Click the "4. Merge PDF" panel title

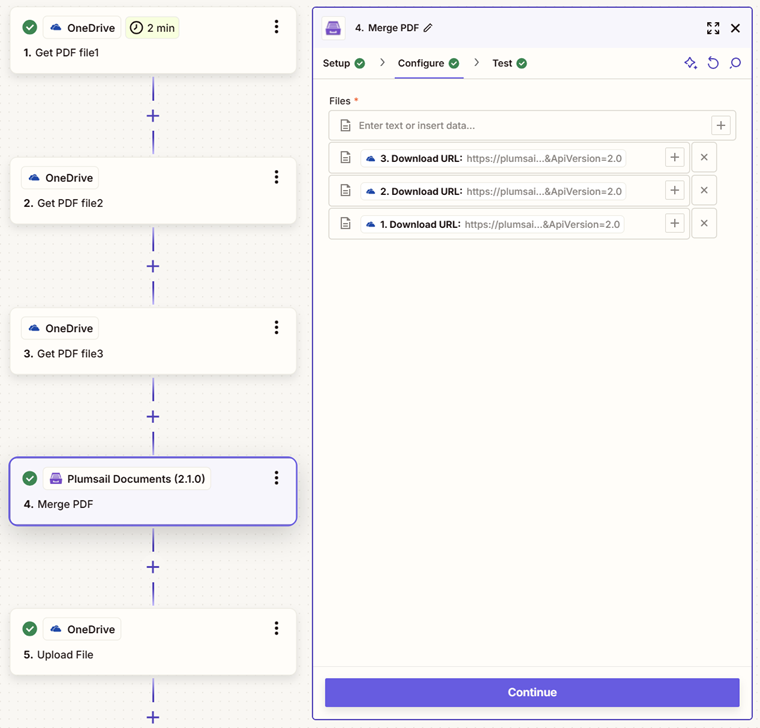coord(386,28)
